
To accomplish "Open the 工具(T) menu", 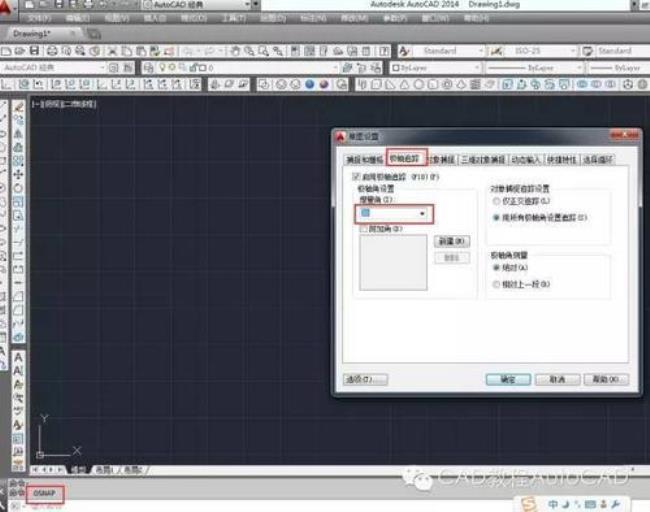I will pyautogui.click(x=233, y=18).
